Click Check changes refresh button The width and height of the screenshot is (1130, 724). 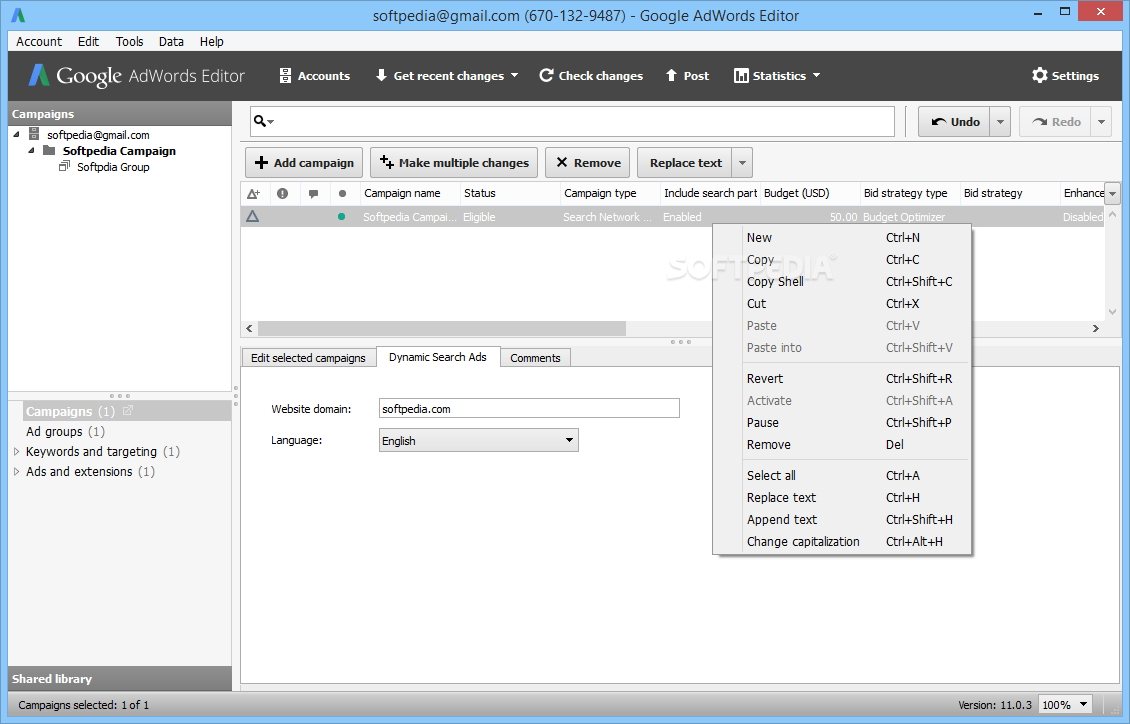[591, 76]
